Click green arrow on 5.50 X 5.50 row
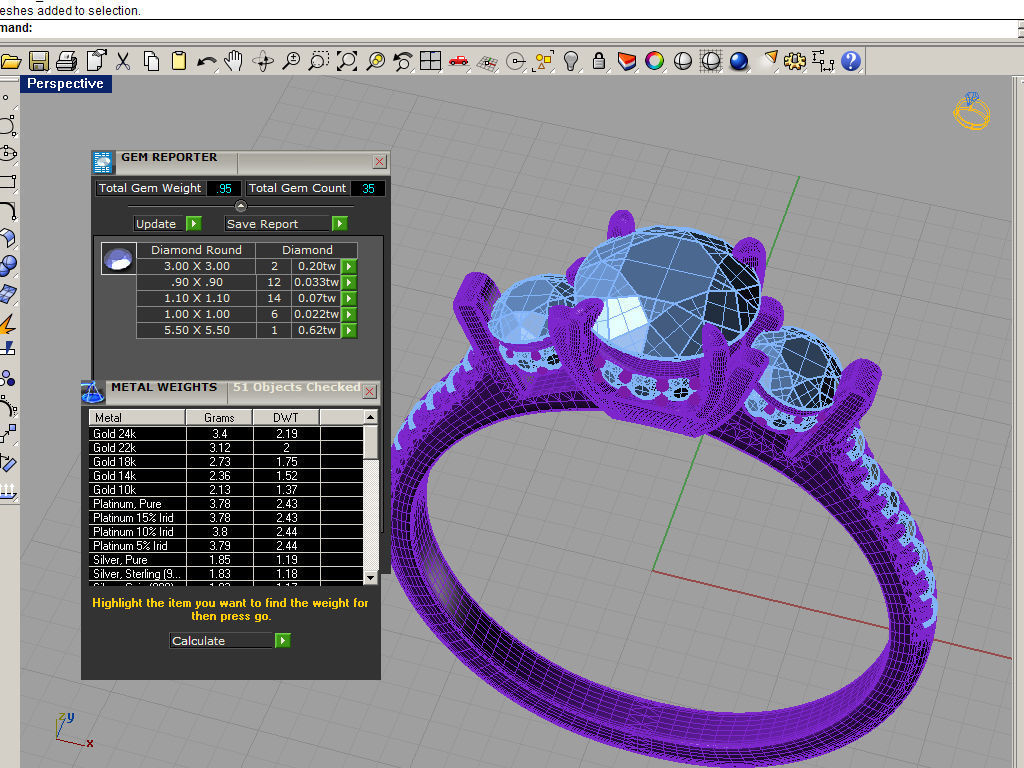Viewport: 1024px width, 768px height. pos(349,330)
